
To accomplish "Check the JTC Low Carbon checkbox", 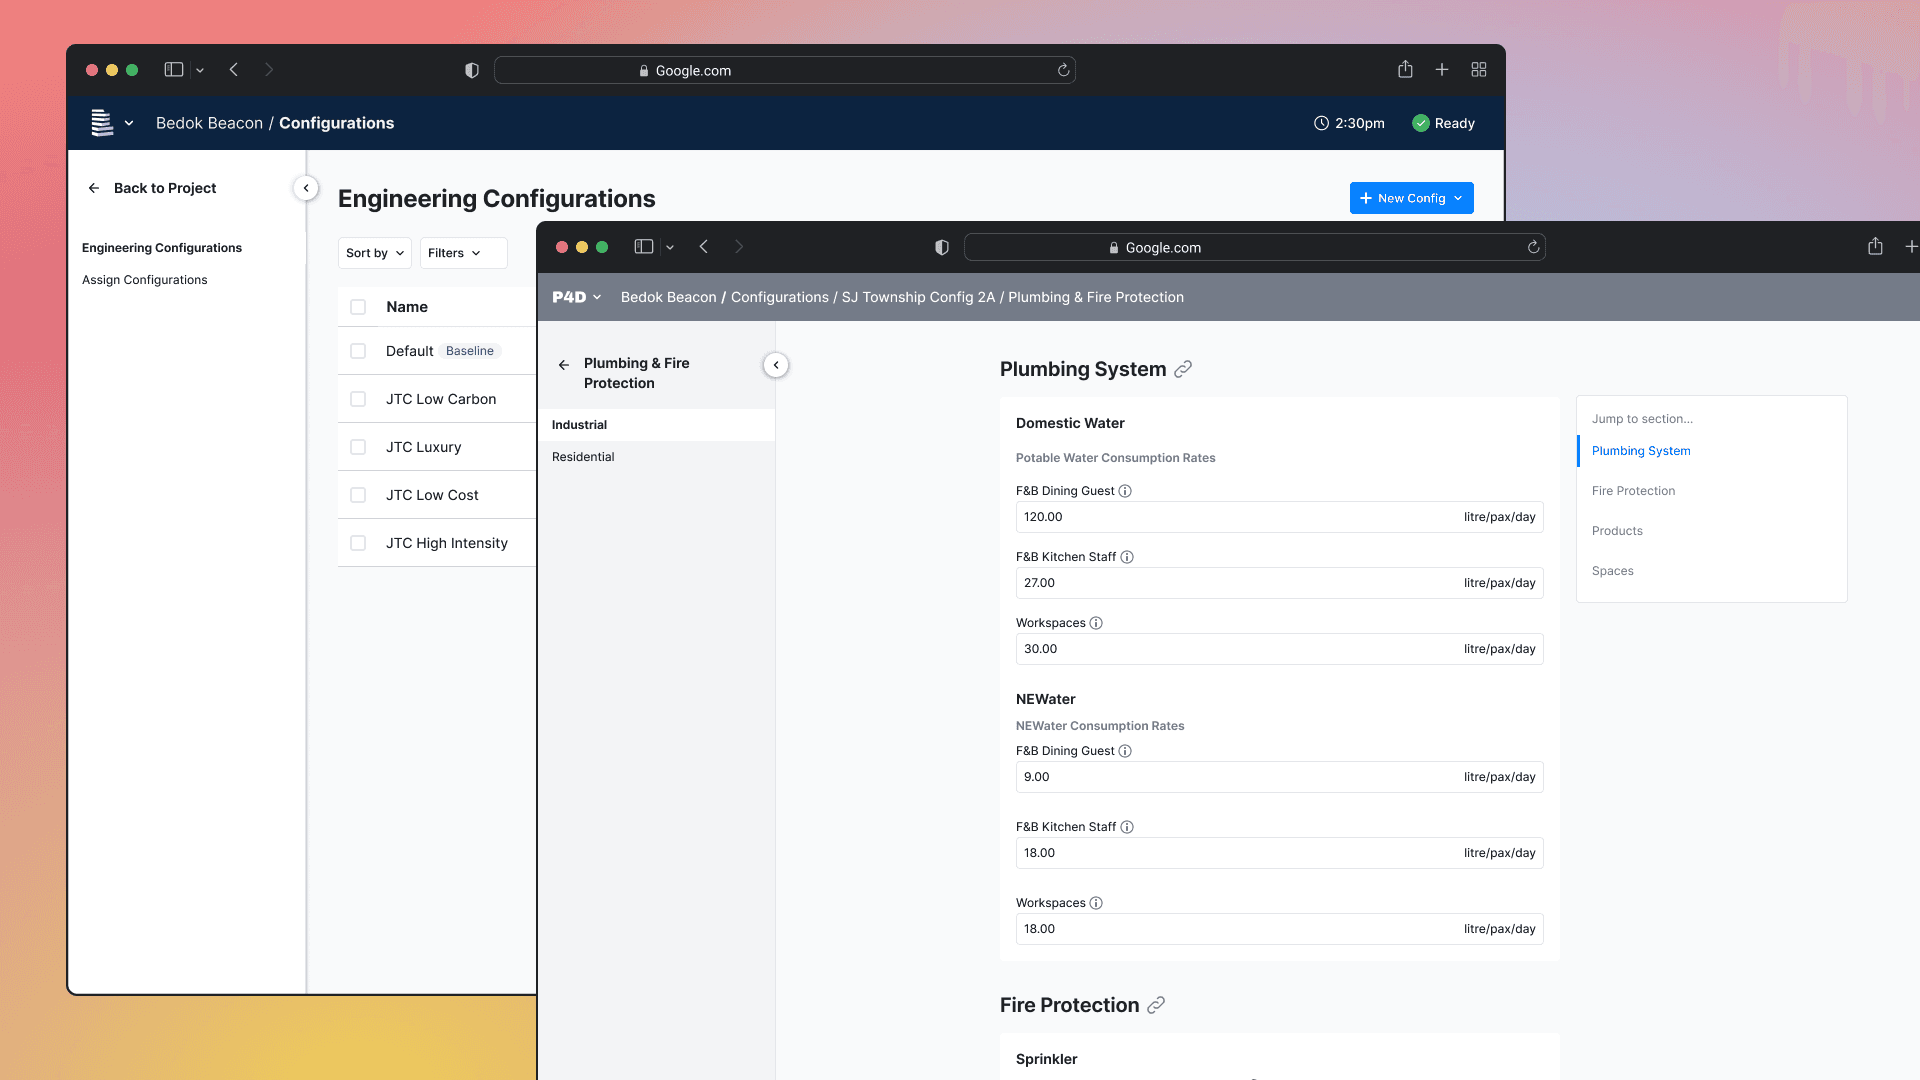I will [x=358, y=399].
